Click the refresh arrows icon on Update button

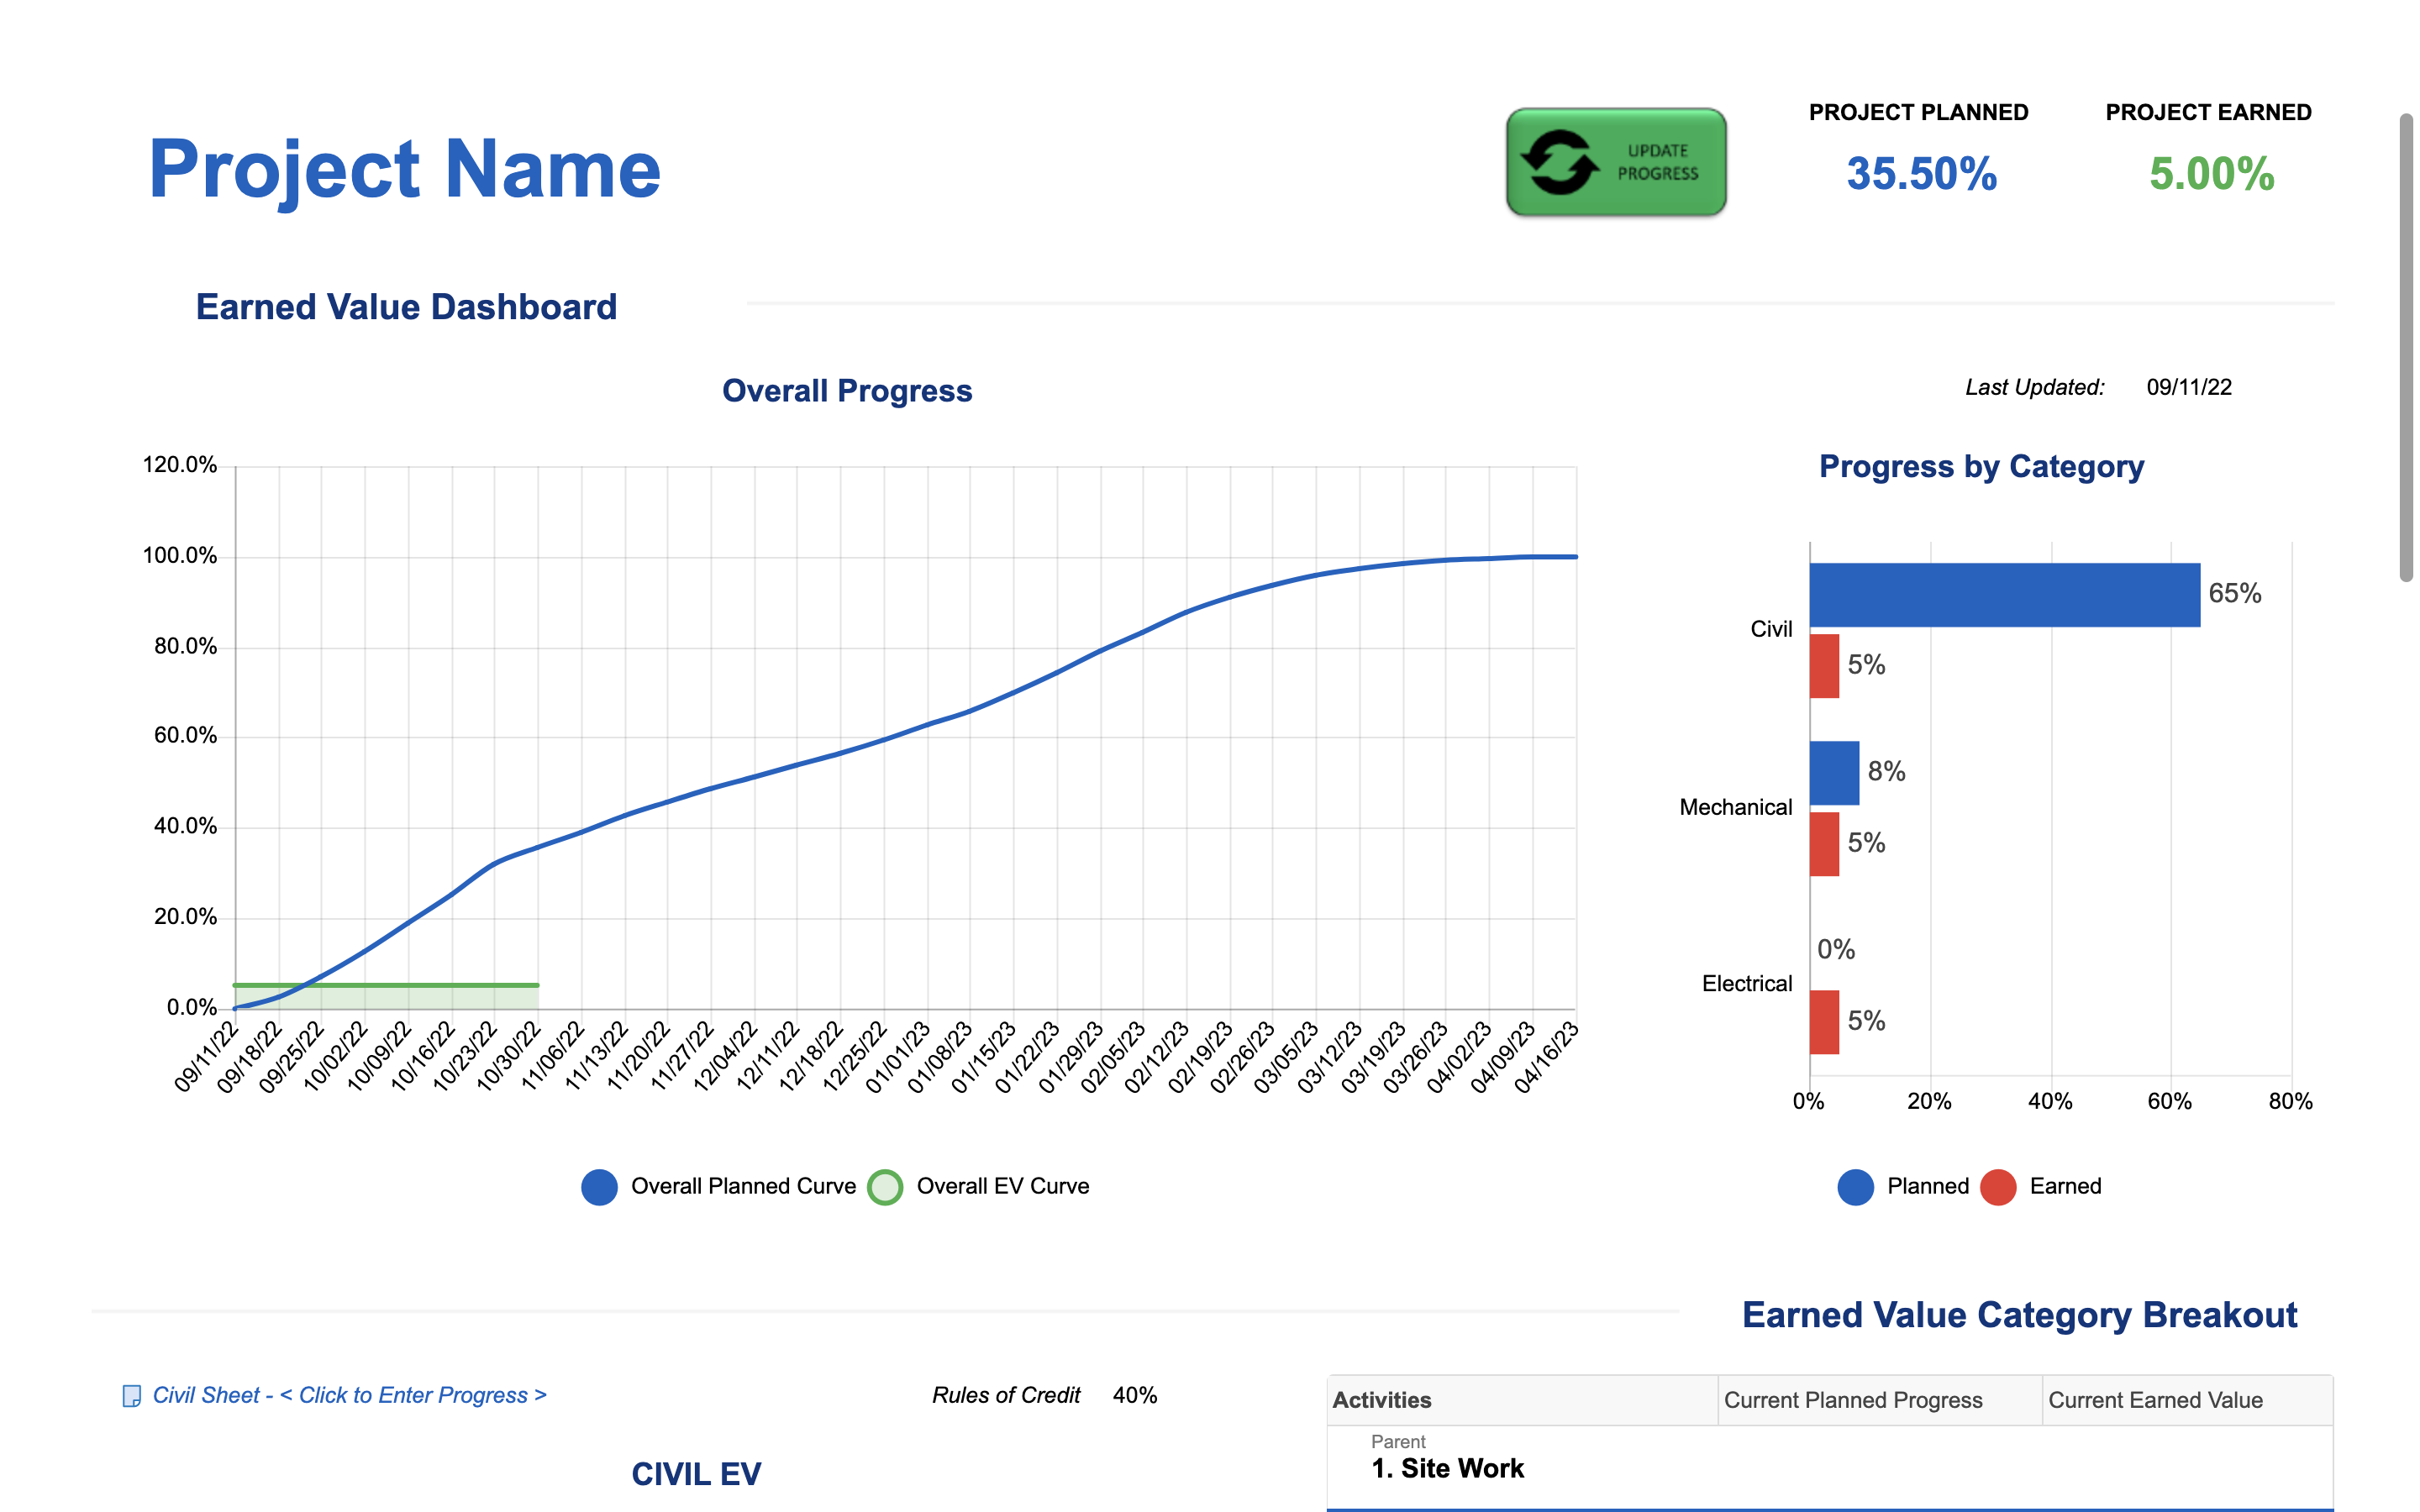point(1558,162)
